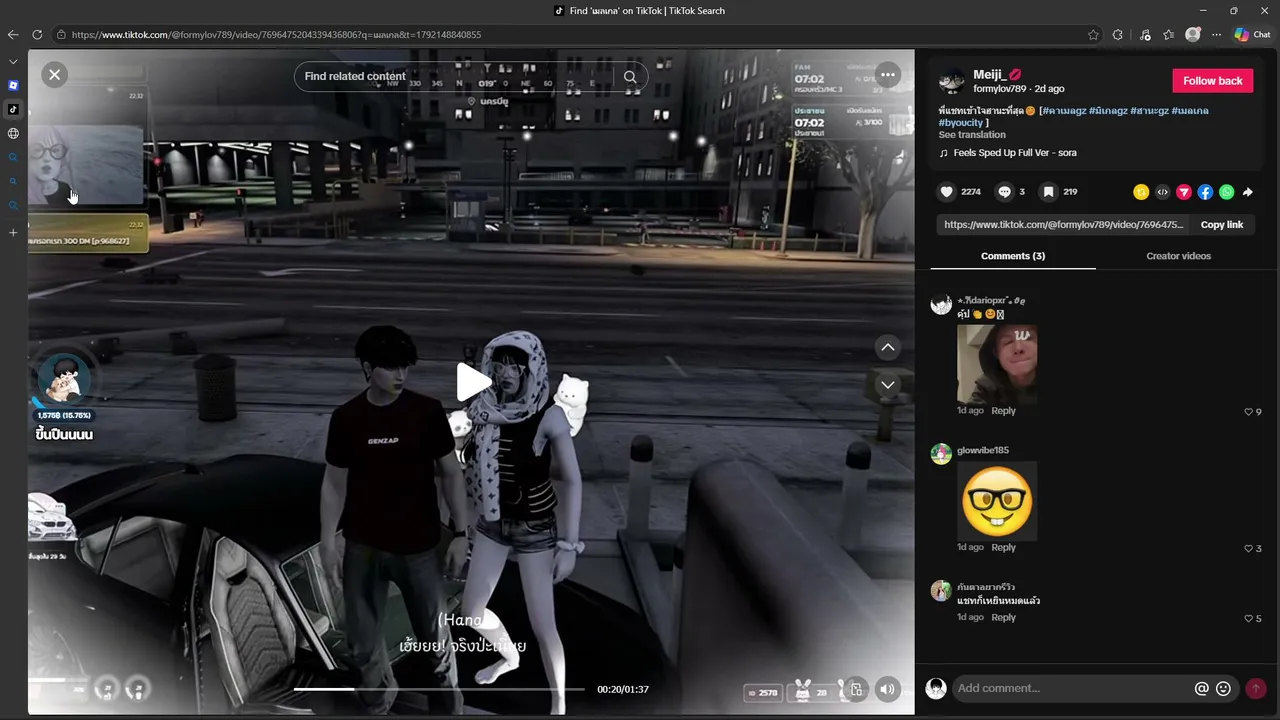Viewport: 1280px width, 720px height.
Task: Save video with the bookmark icon
Action: click(1048, 192)
